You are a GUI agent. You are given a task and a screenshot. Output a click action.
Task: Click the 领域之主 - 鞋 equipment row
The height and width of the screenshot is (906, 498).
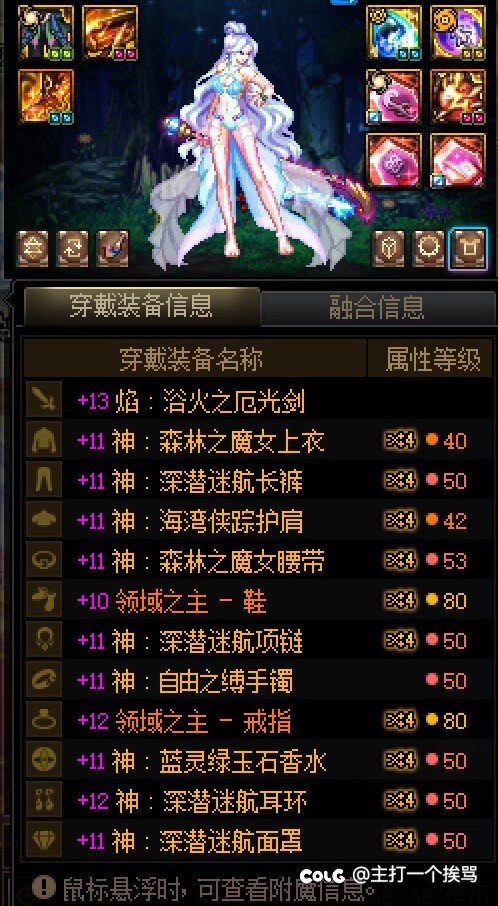coord(259,601)
